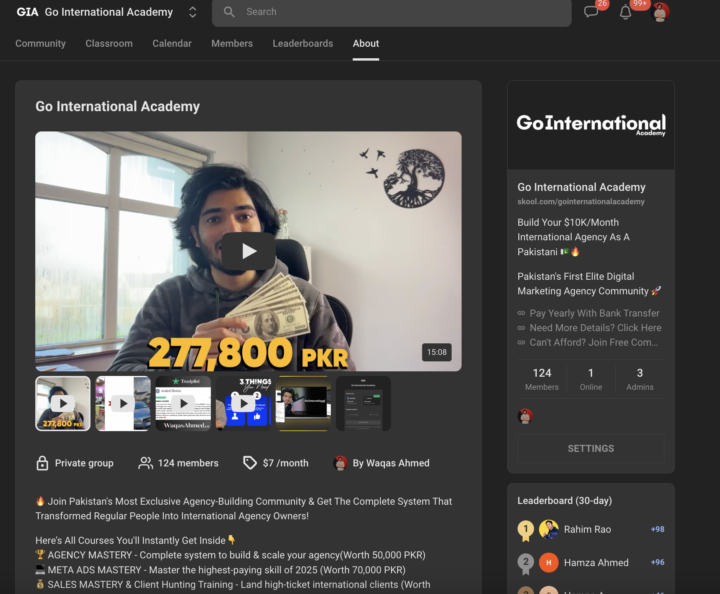This screenshot has height=594, width=720.
Task: Click the Go International Academy page heading
Action: [x=118, y=106]
